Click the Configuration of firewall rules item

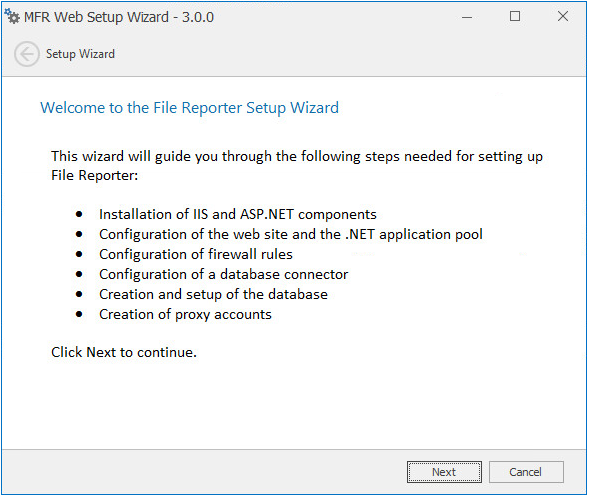tap(196, 254)
